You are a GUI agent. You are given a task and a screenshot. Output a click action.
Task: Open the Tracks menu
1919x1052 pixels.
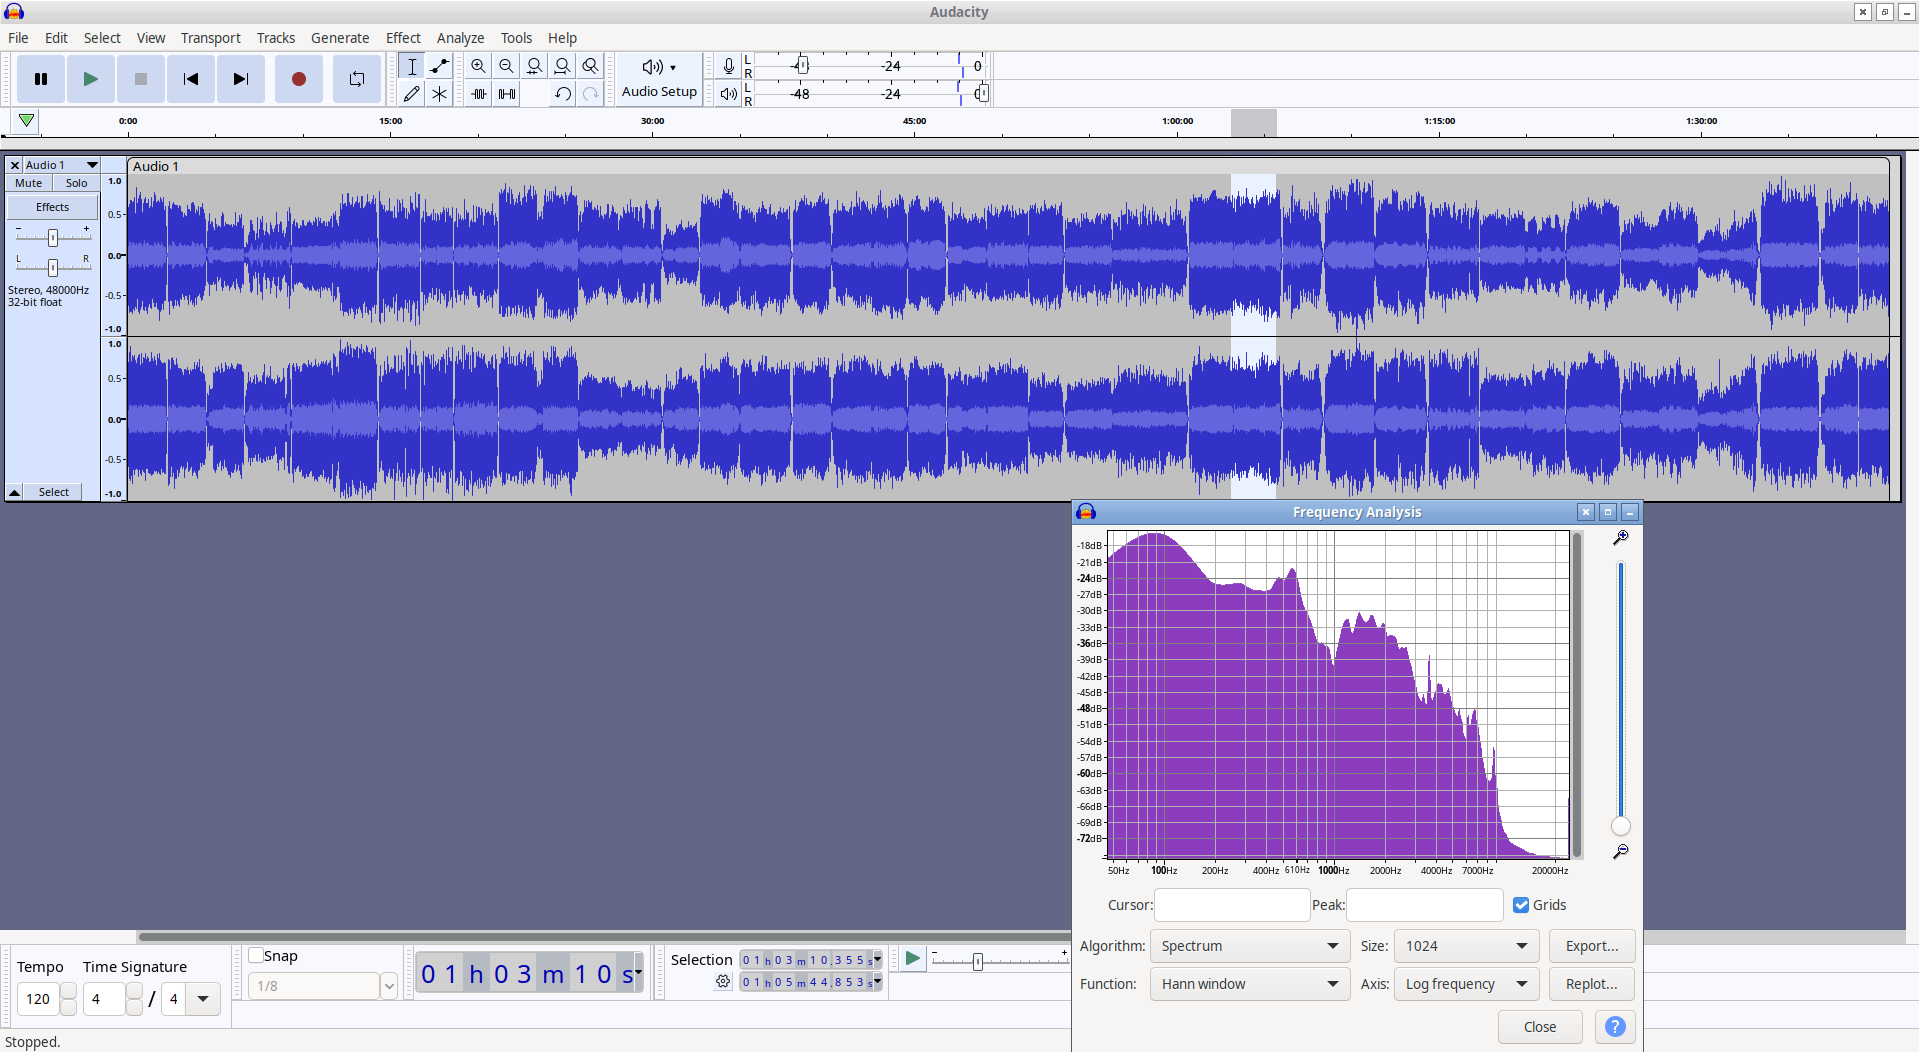(276, 38)
